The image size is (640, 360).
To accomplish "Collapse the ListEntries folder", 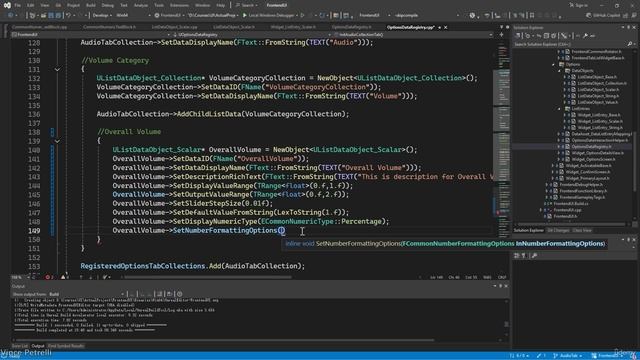I will [560, 109].
